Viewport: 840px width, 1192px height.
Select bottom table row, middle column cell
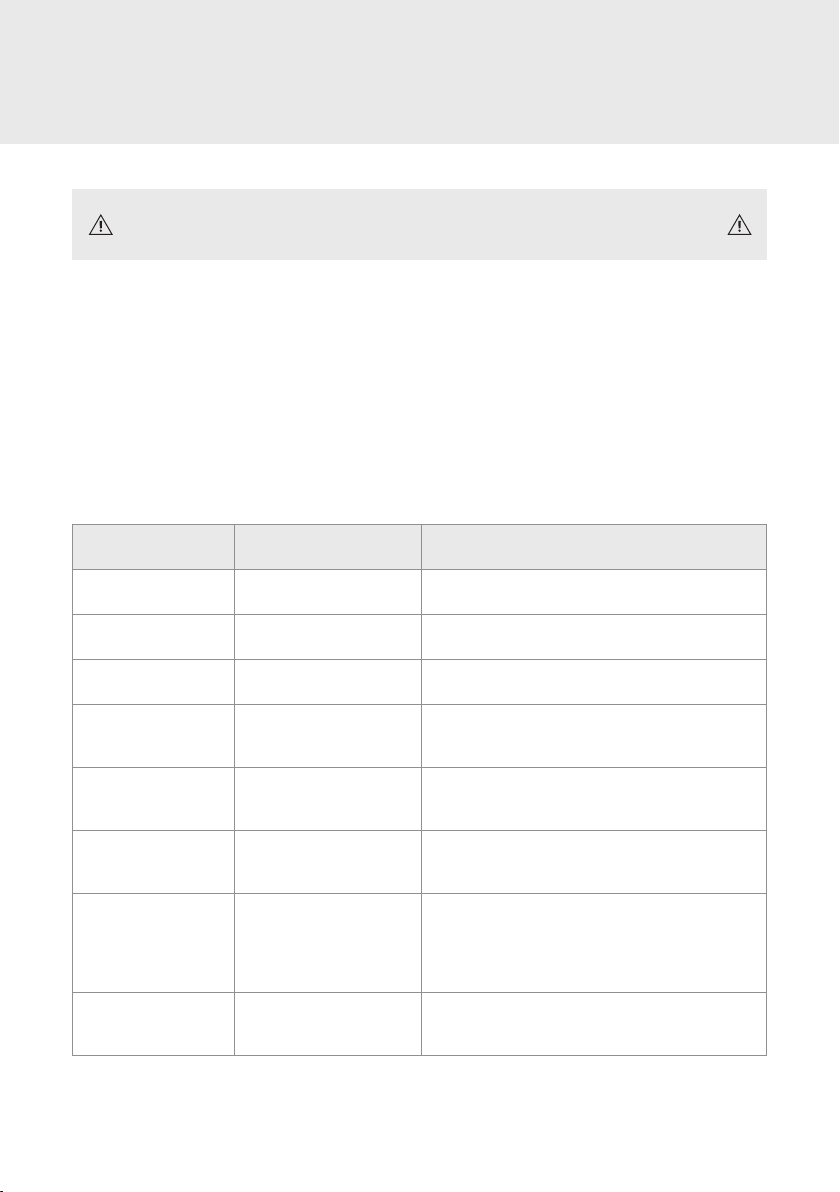coord(328,1024)
